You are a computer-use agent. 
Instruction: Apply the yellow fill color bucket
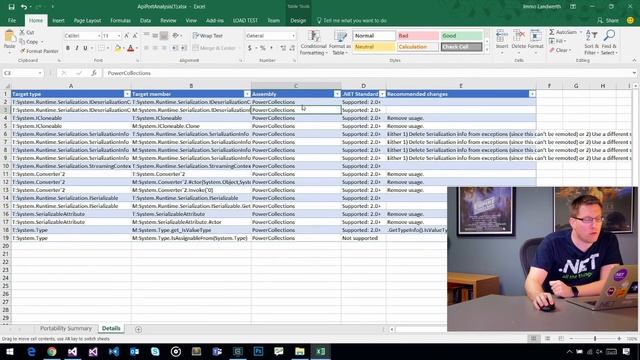click(x=118, y=48)
